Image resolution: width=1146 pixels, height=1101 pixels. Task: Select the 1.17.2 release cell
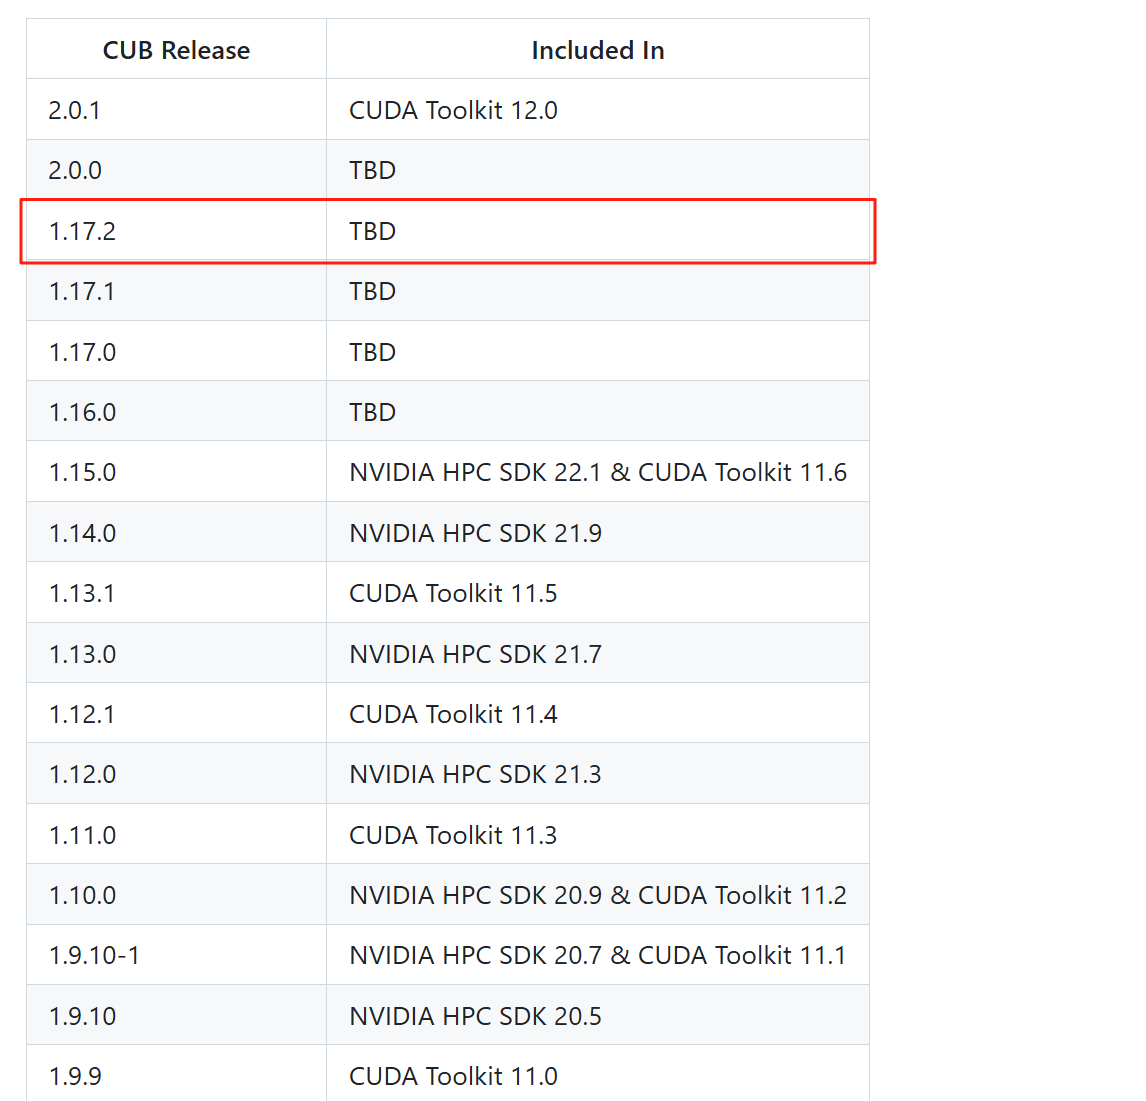[176, 230]
